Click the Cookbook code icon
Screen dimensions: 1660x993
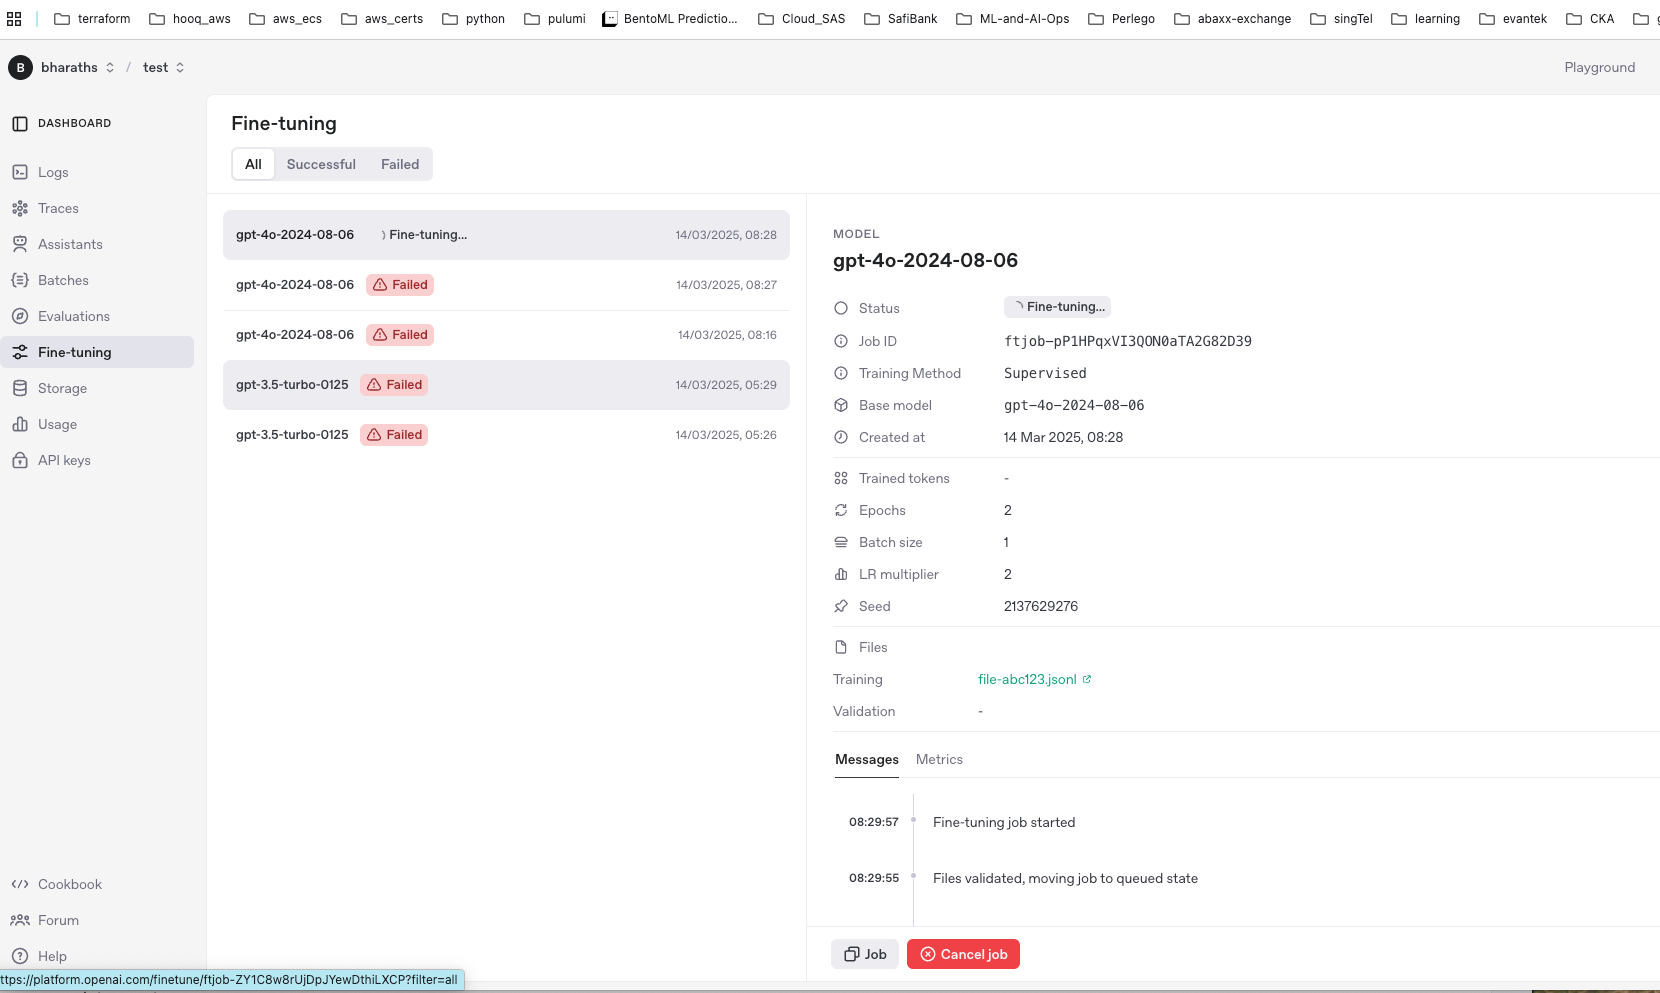click(20, 884)
